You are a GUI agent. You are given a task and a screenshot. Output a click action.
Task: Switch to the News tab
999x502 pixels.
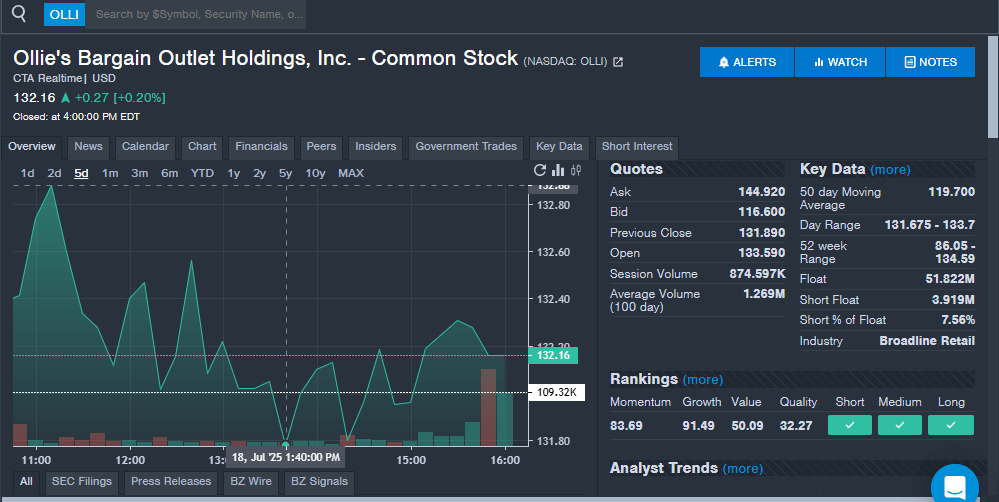click(x=89, y=147)
